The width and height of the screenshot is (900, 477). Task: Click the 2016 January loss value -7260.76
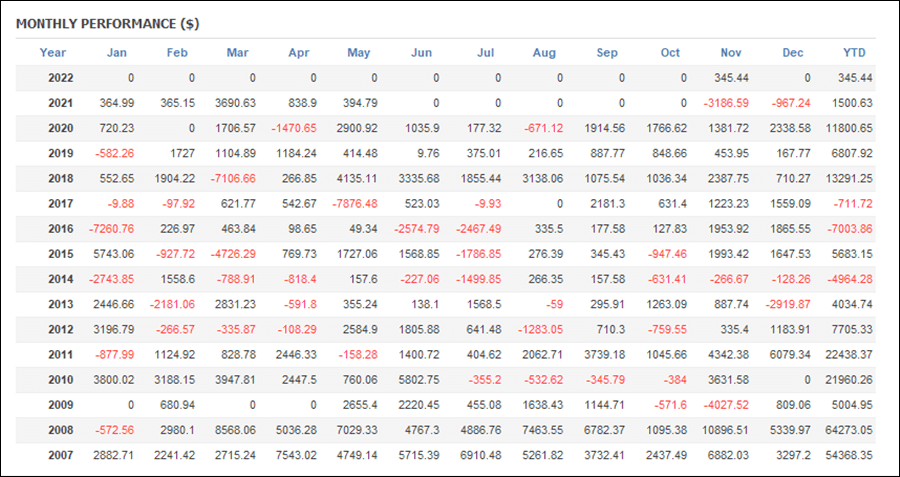pos(111,229)
